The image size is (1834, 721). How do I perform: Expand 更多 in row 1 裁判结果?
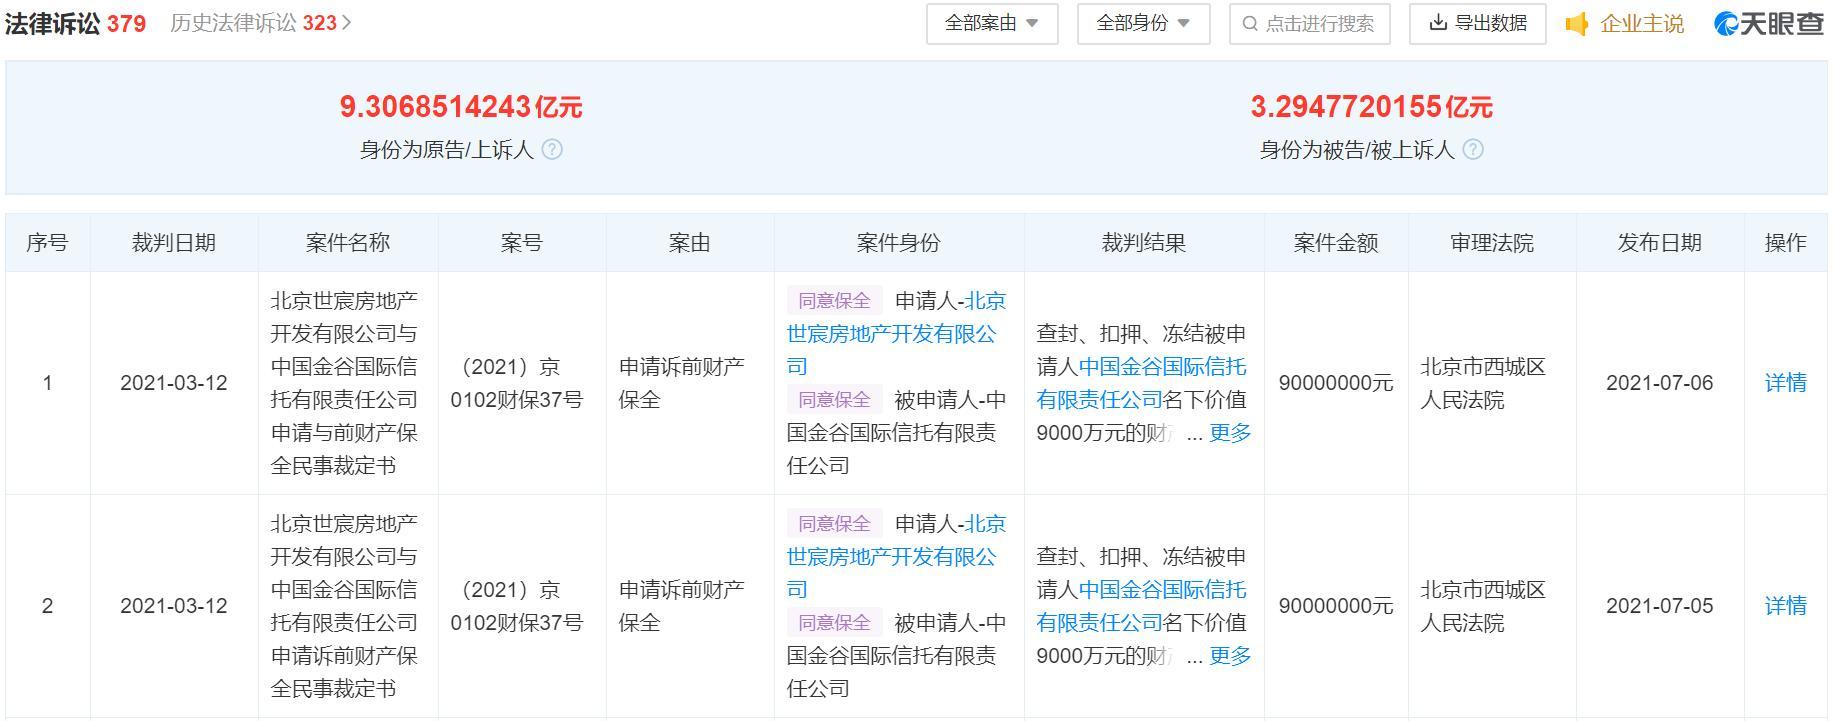tap(1230, 433)
